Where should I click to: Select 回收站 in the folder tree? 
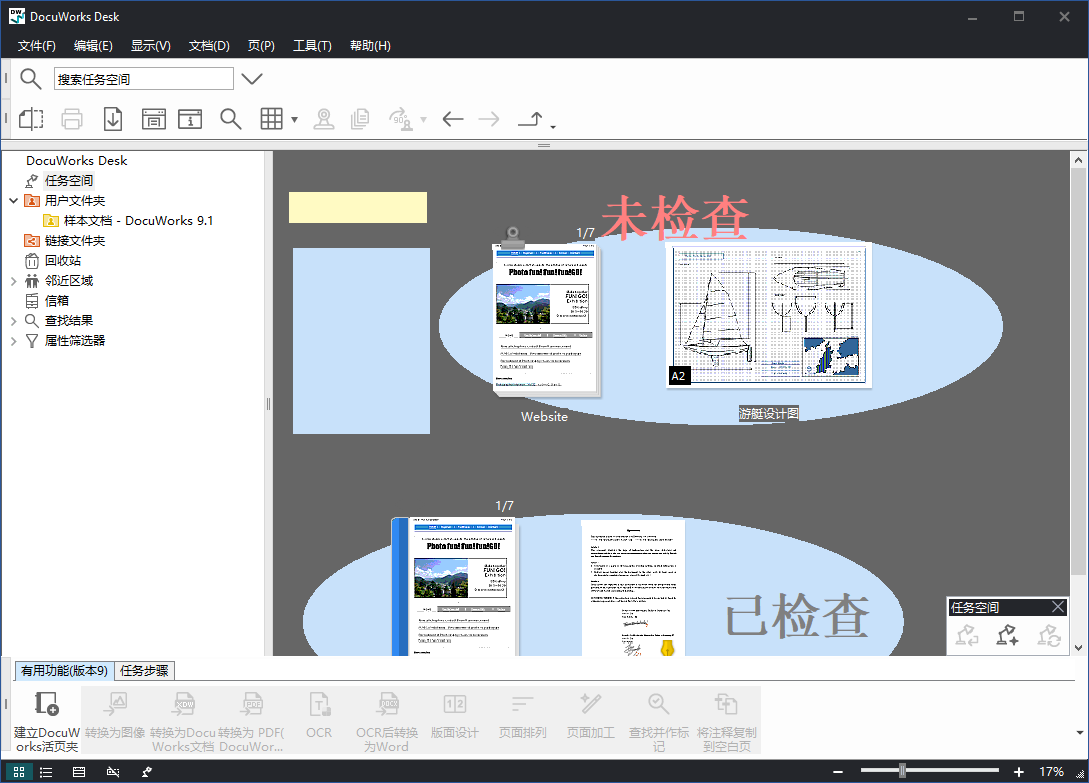coord(63,261)
